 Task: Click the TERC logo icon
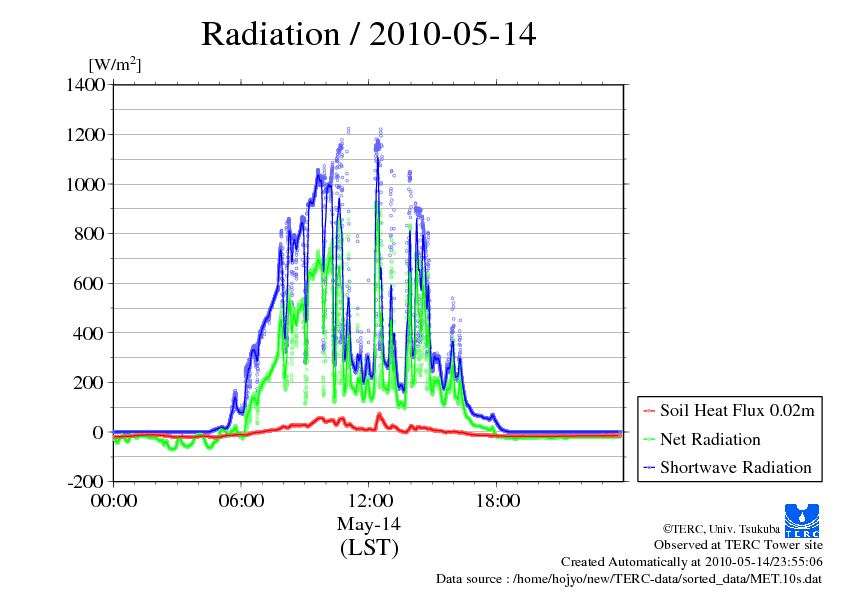802,520
